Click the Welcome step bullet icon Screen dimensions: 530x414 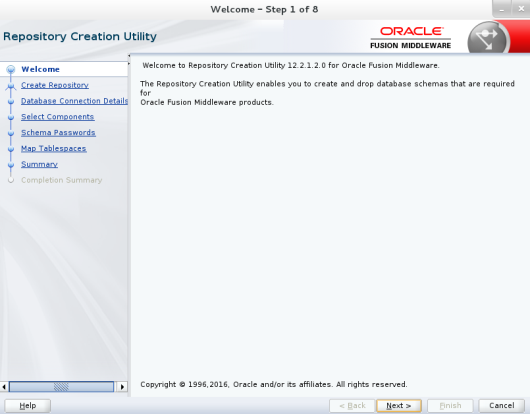click(11, 69)
